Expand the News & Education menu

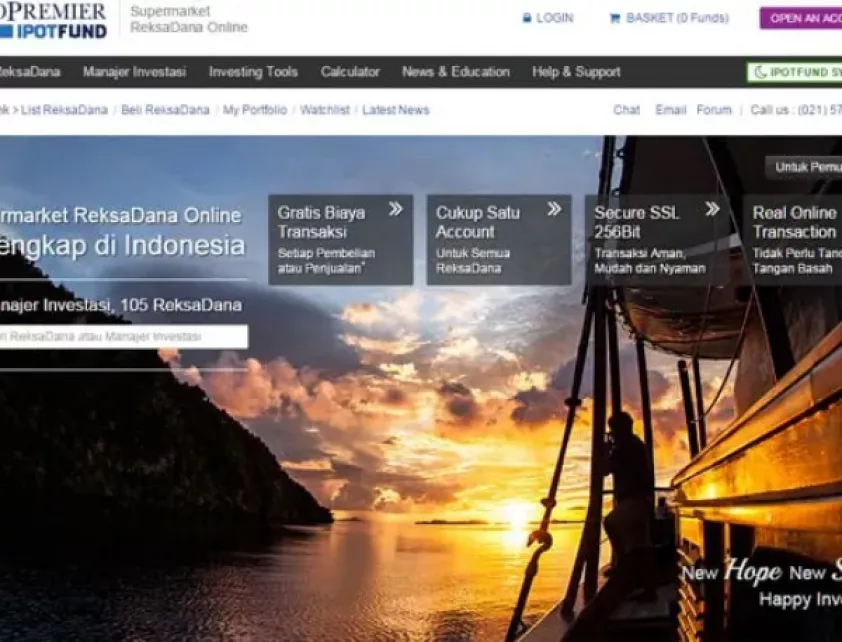[x=456, y=72]
